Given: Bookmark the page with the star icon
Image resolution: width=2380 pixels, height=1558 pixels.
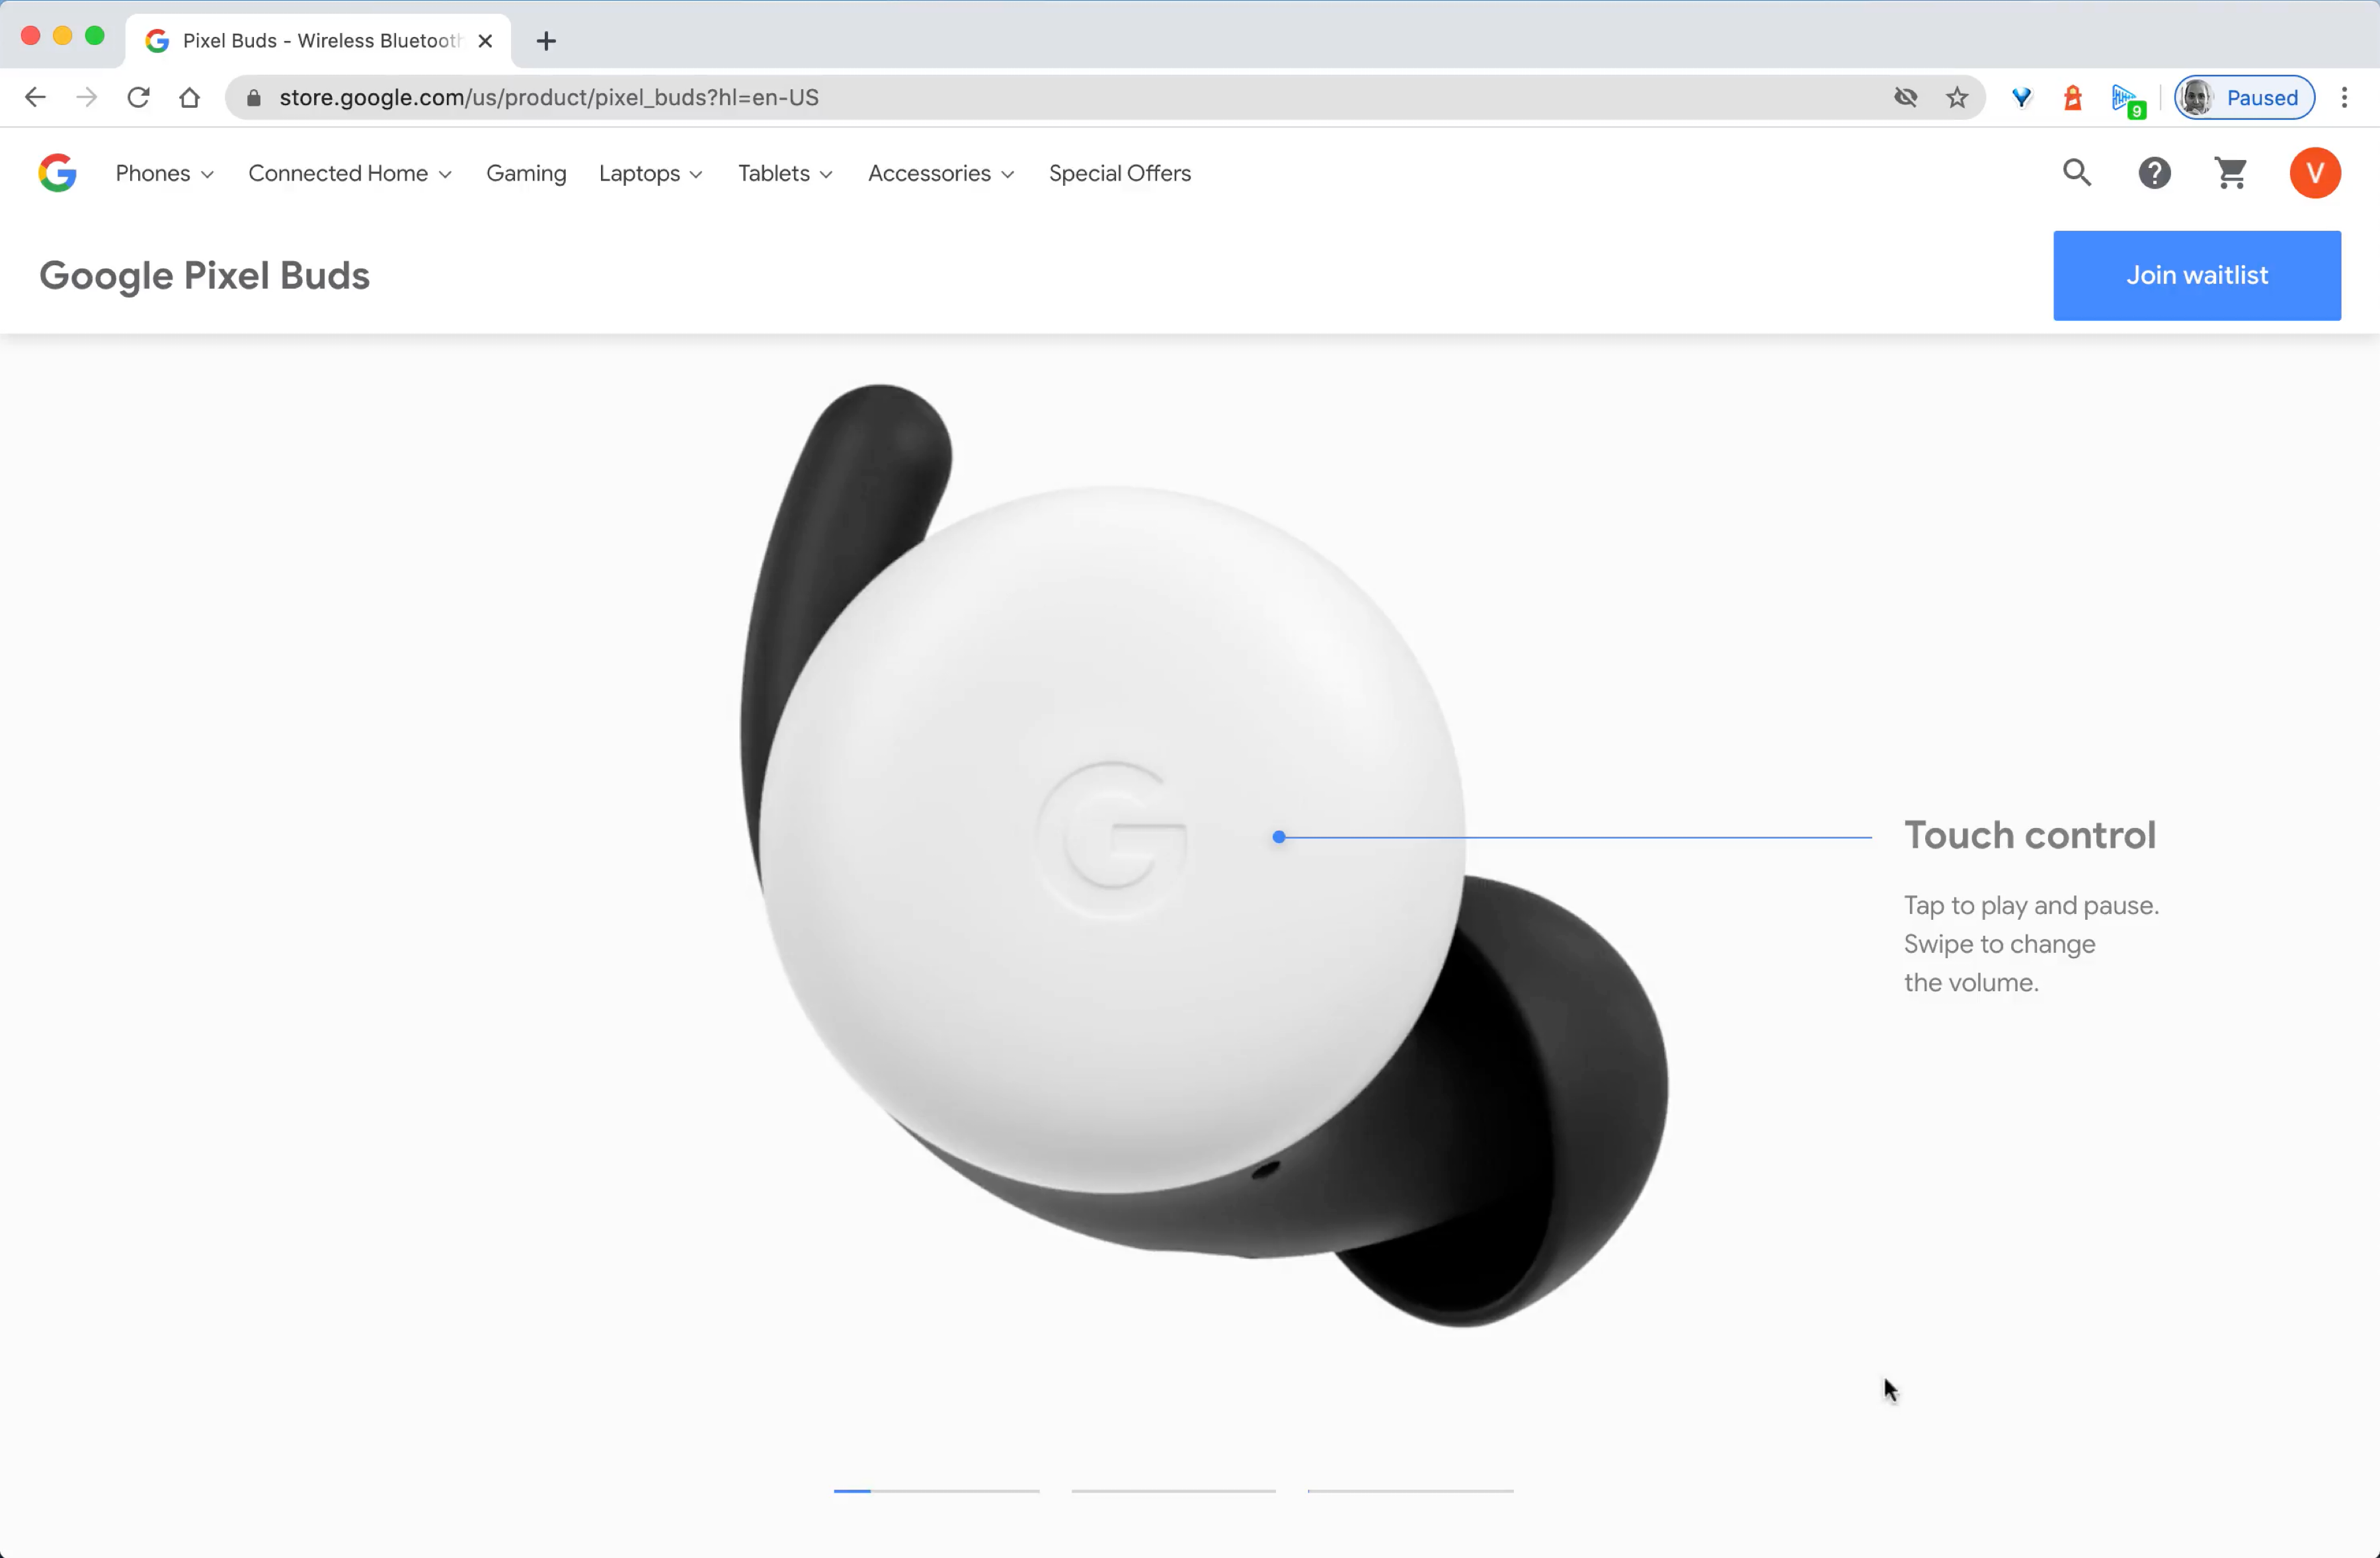Looking at the screenshot, I should click(x=1956, y=97).
